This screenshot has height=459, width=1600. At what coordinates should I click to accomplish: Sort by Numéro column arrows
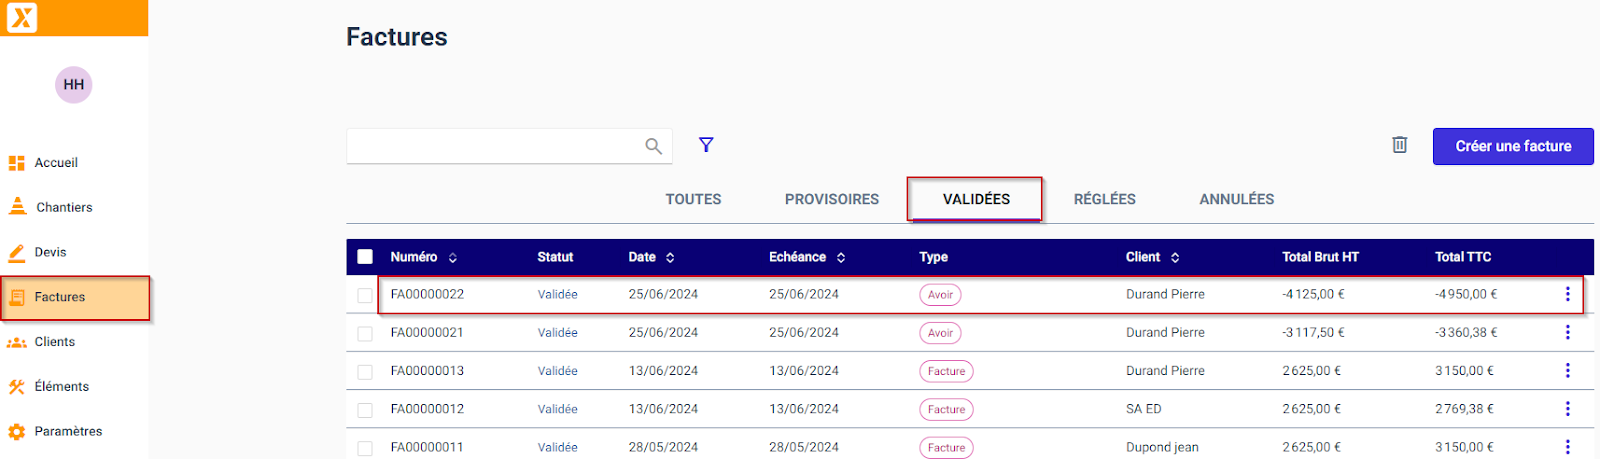click(x=453, y=258)
